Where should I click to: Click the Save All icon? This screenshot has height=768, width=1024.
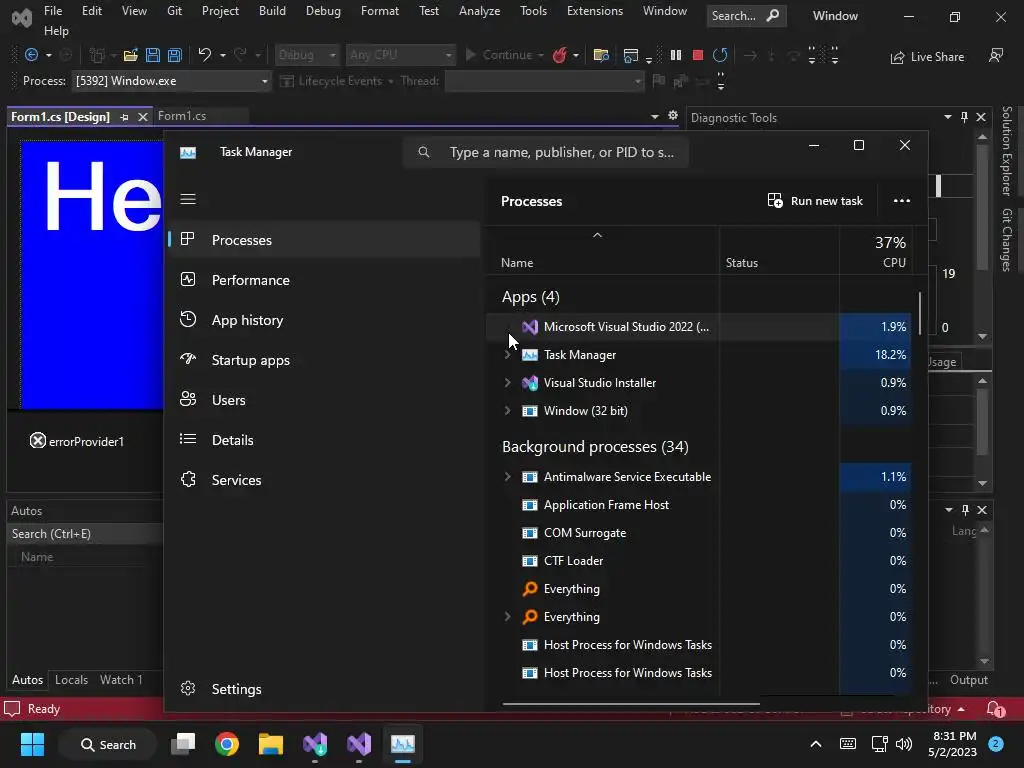(175, 55)
